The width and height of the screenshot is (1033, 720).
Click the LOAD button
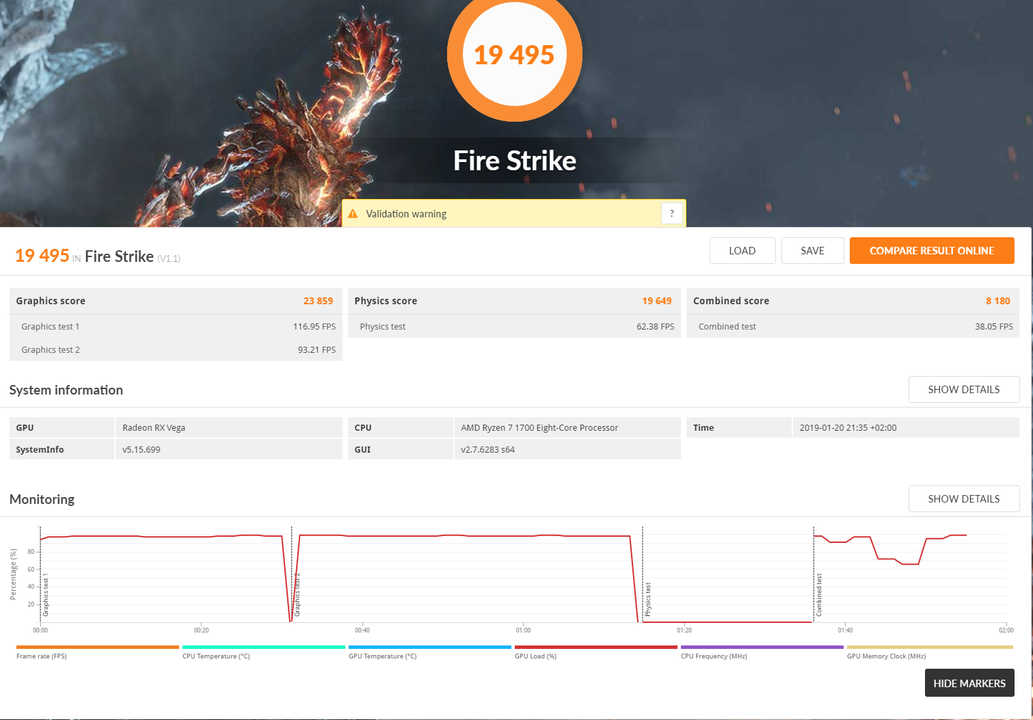(x=742, y=251)
